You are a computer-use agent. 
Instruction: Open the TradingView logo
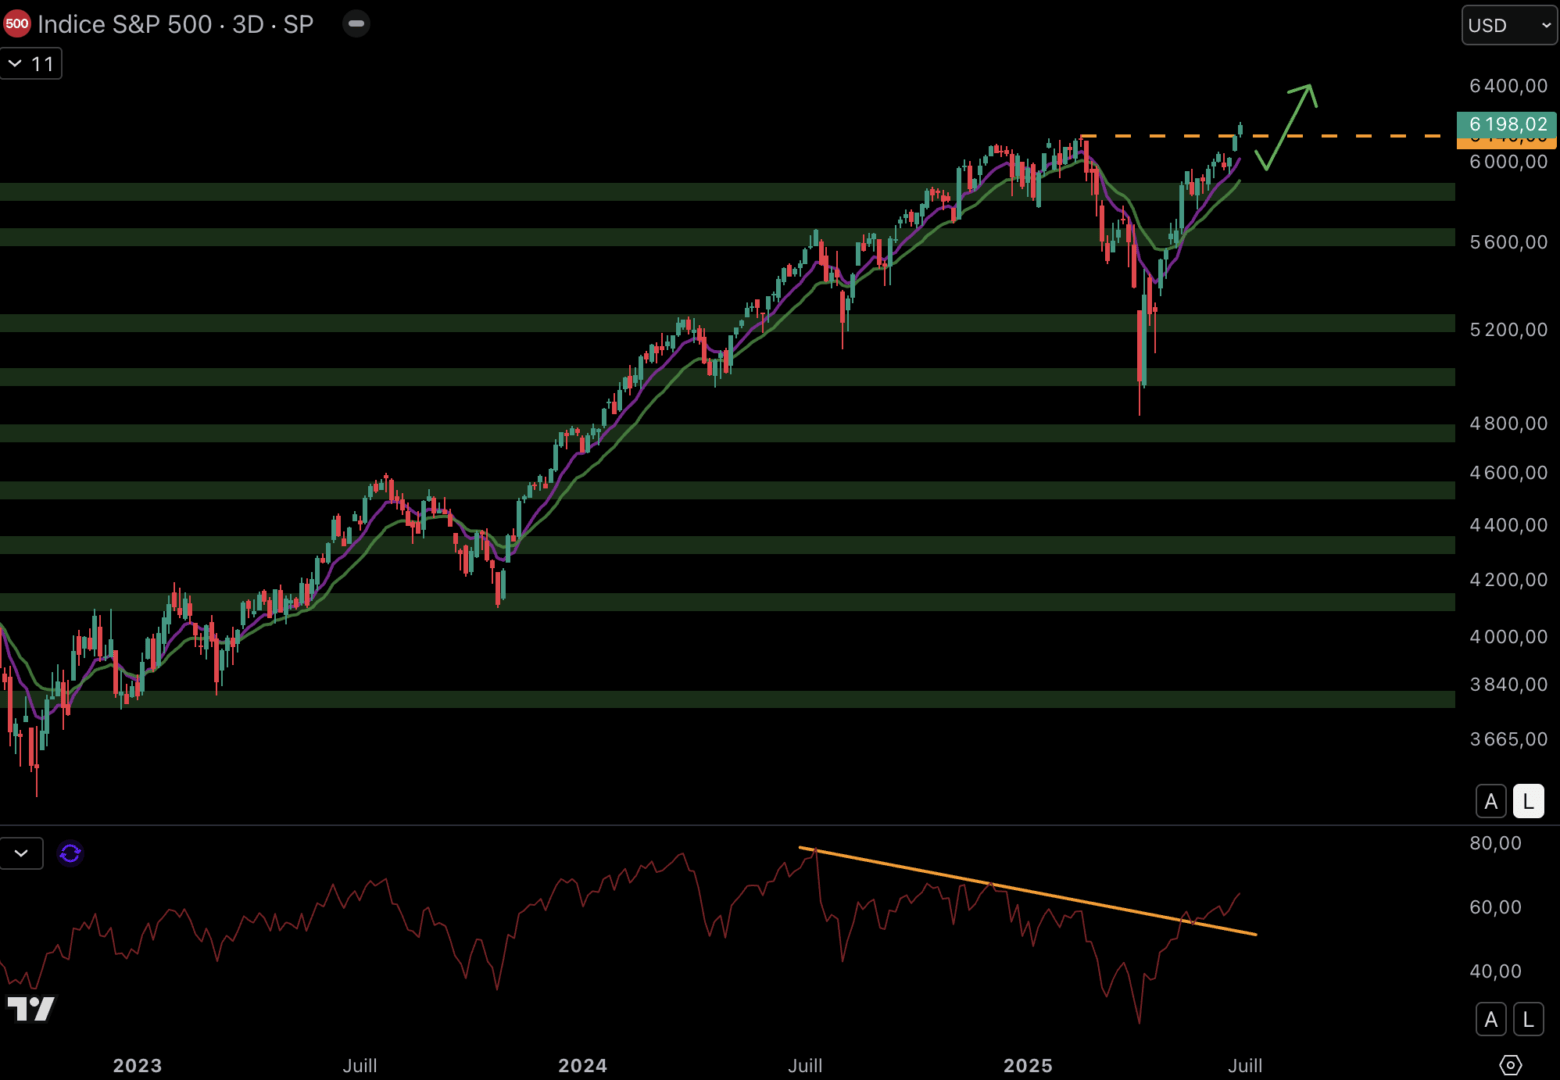coord(31,1009)
